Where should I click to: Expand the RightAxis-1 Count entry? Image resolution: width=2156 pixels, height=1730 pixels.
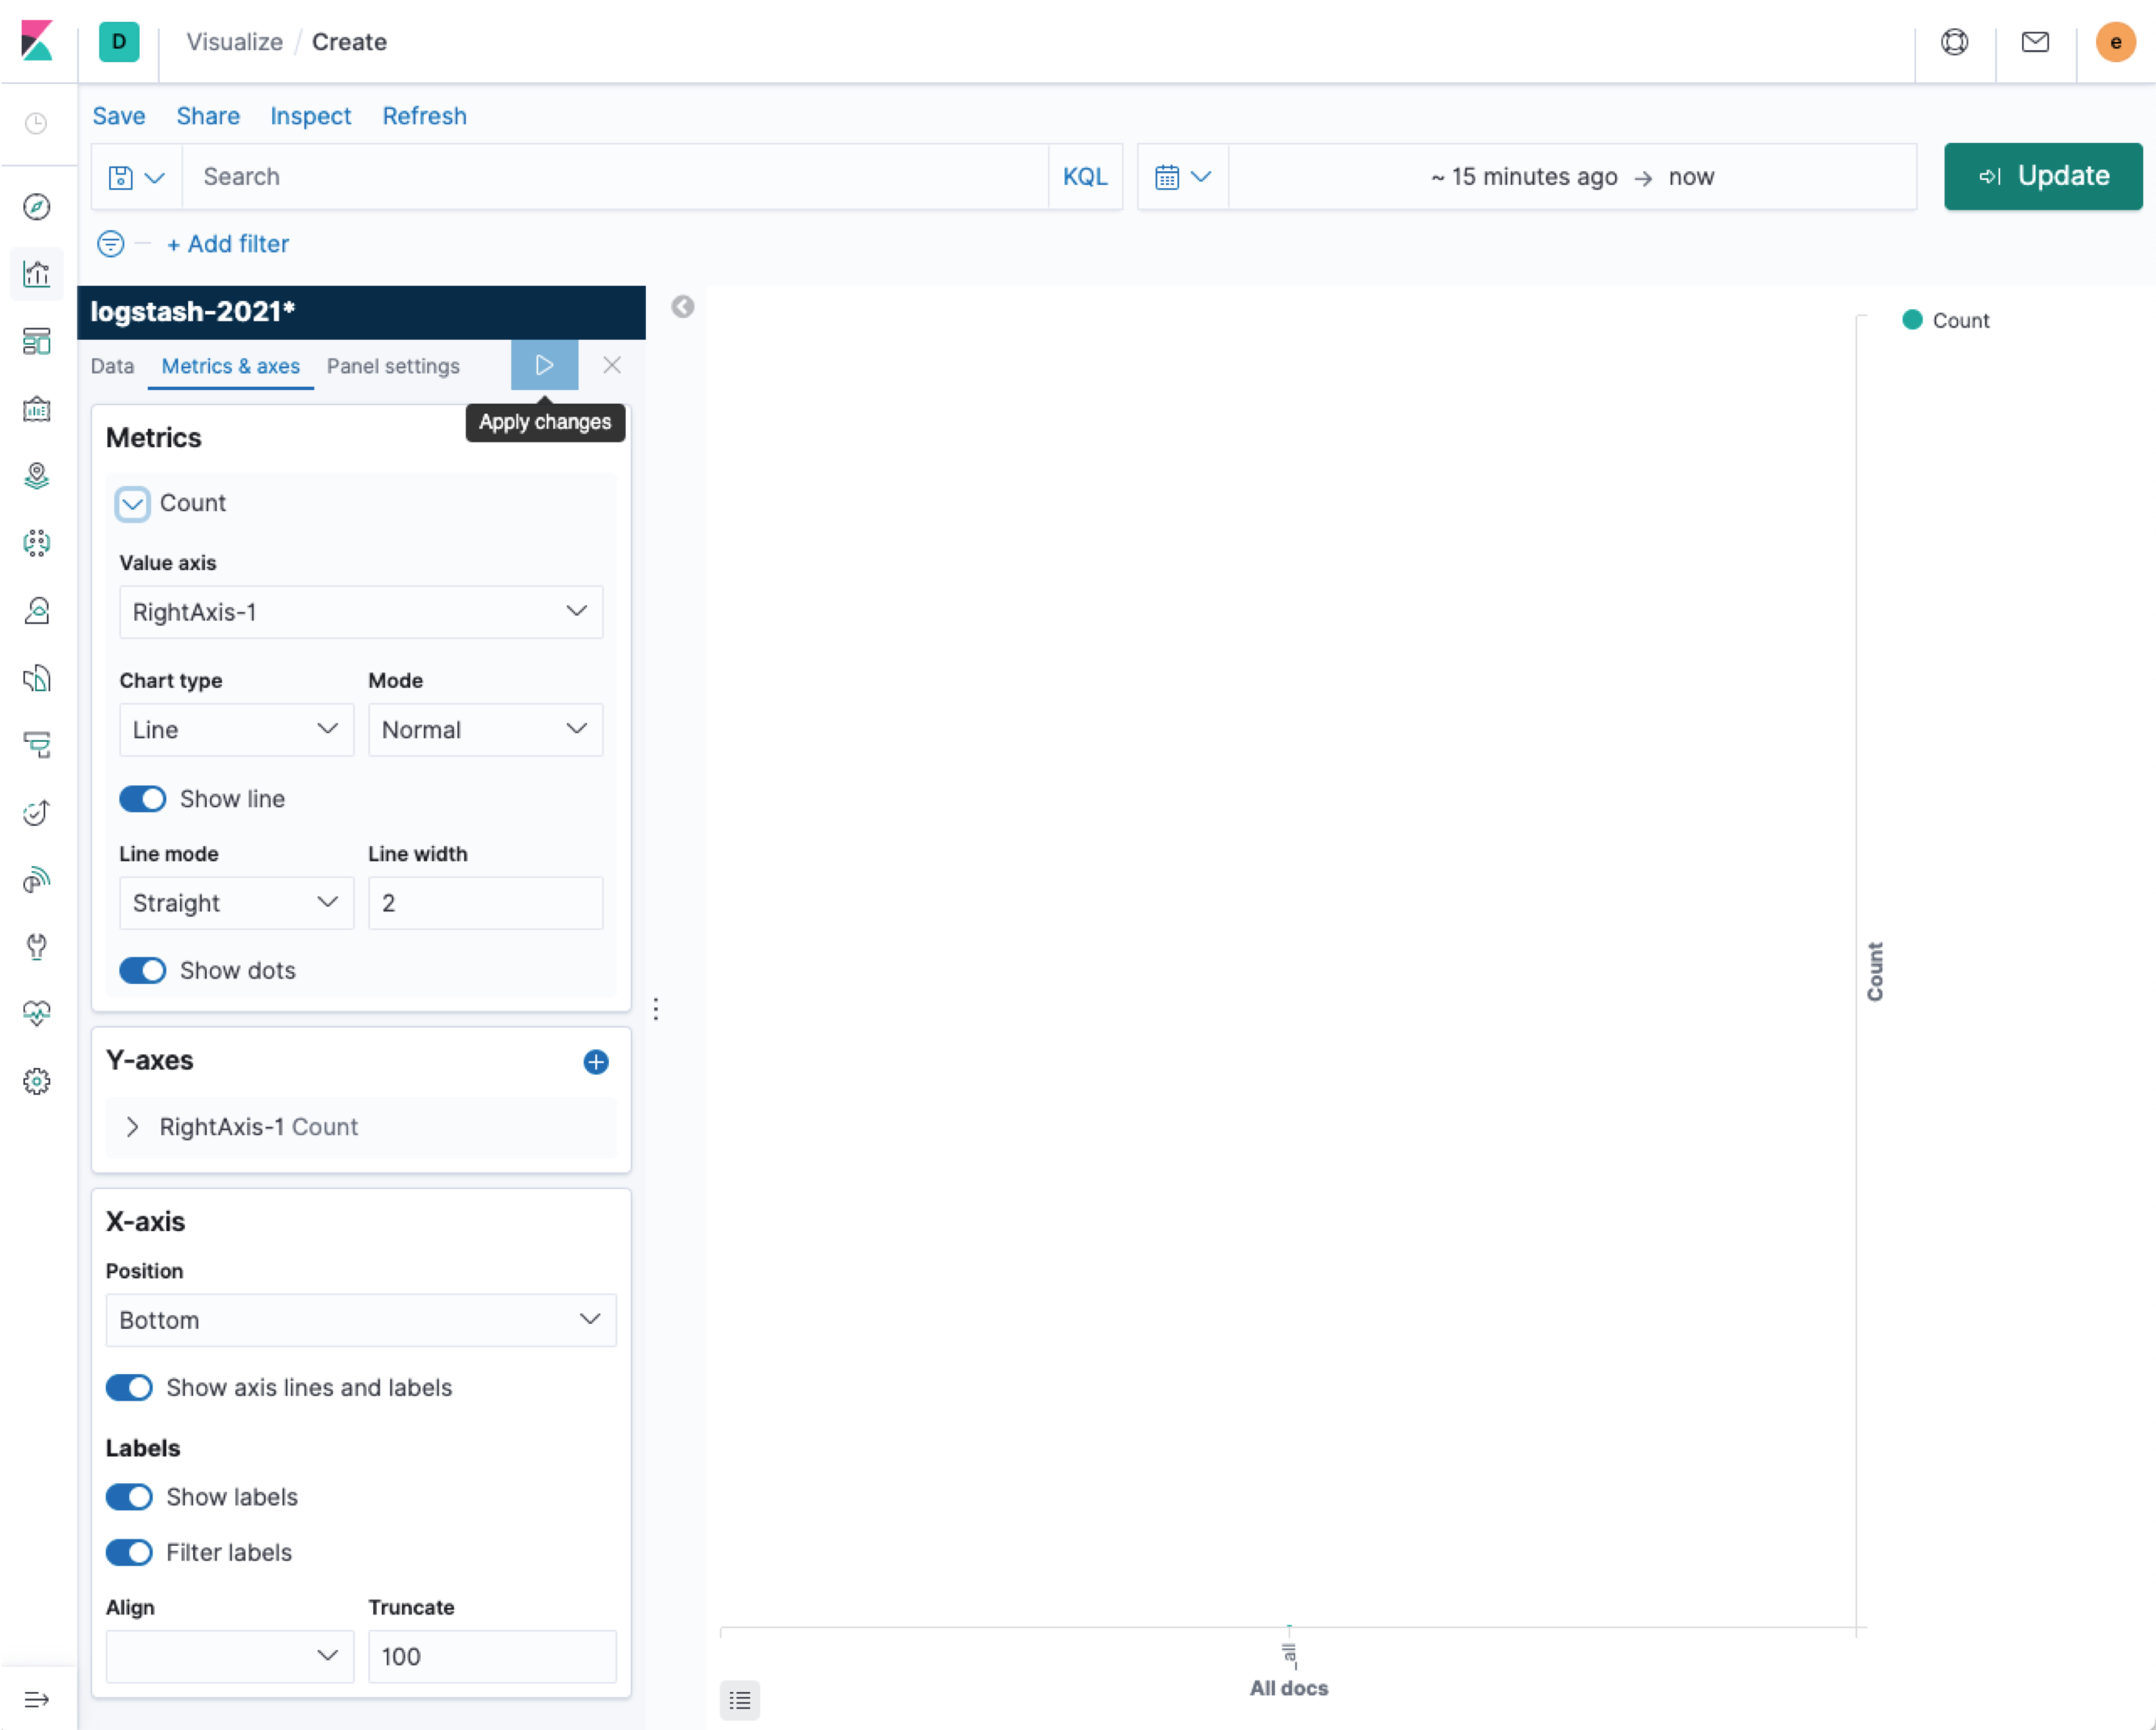[x=133, y=1127]
